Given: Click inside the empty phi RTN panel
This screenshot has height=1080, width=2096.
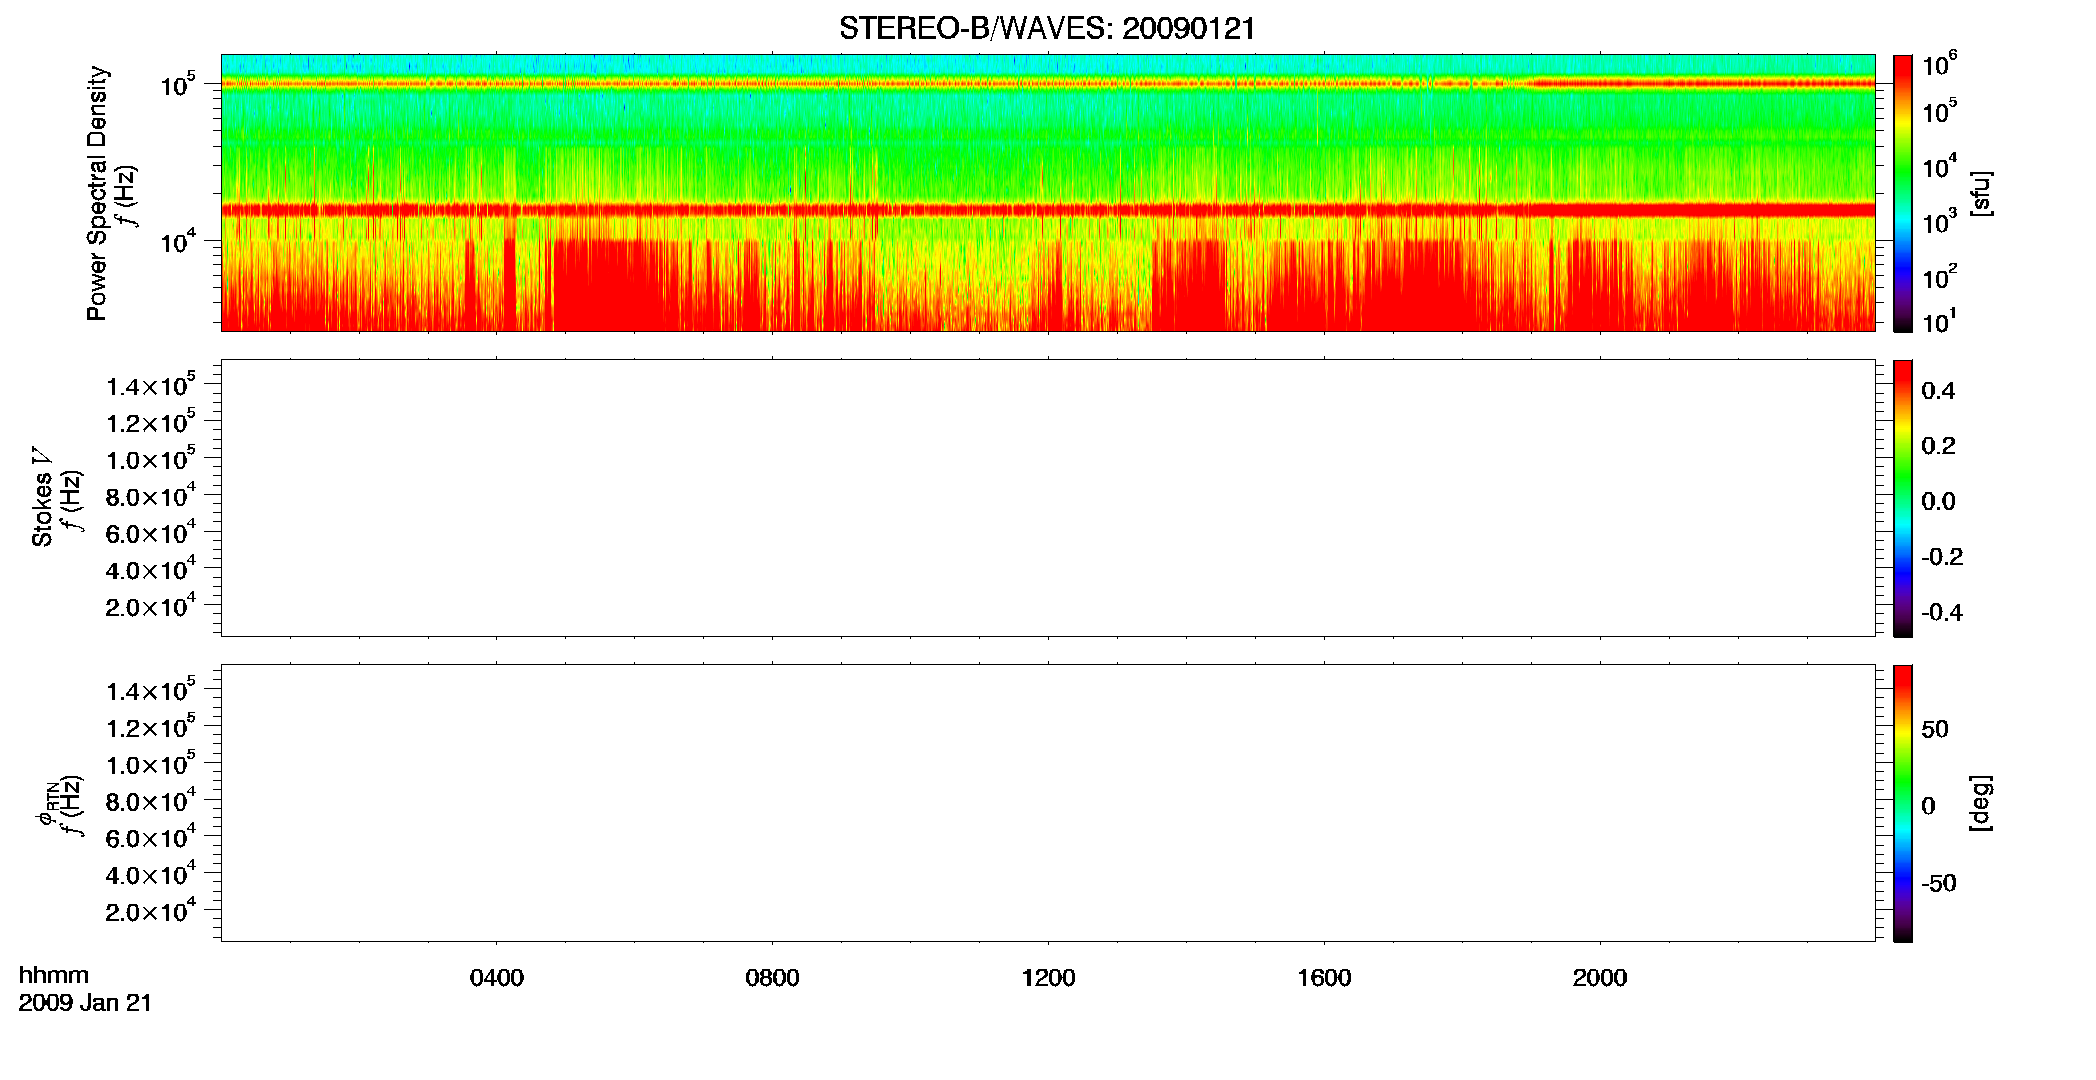Looking at the screenshot, I should (1047, 803).
